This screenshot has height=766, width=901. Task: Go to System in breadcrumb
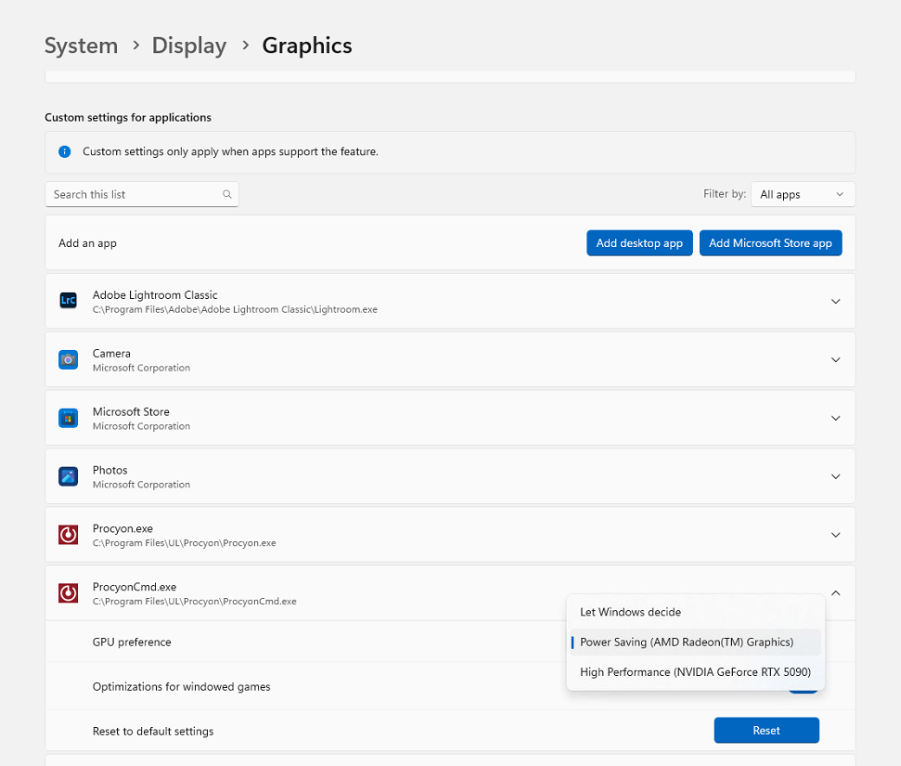81,45
